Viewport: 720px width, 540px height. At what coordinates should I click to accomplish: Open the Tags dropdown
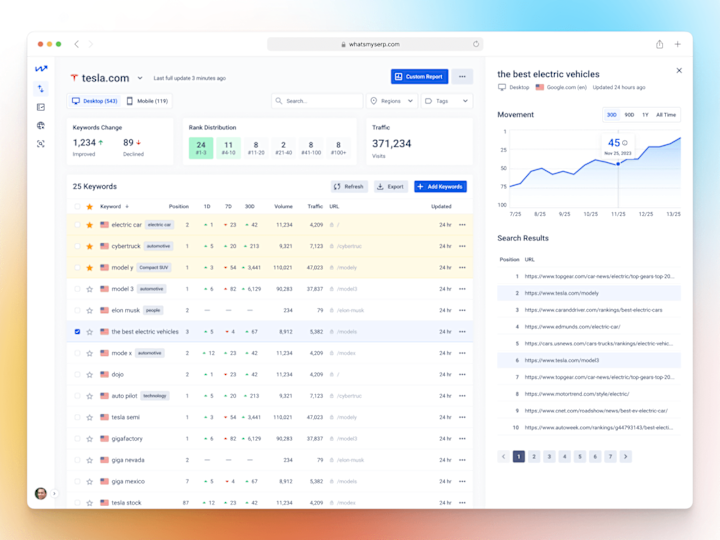tap(447, 101)
